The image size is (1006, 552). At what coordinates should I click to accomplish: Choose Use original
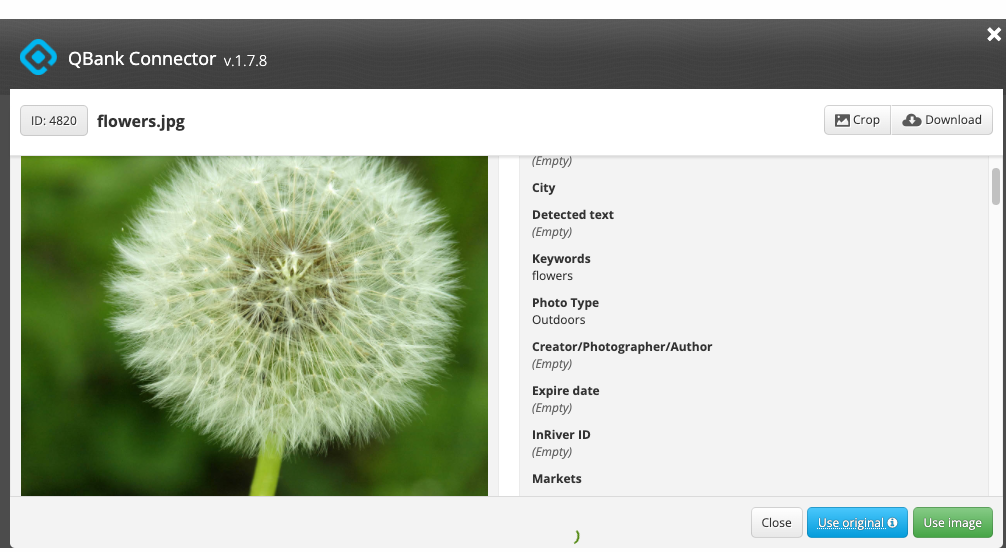857,522
